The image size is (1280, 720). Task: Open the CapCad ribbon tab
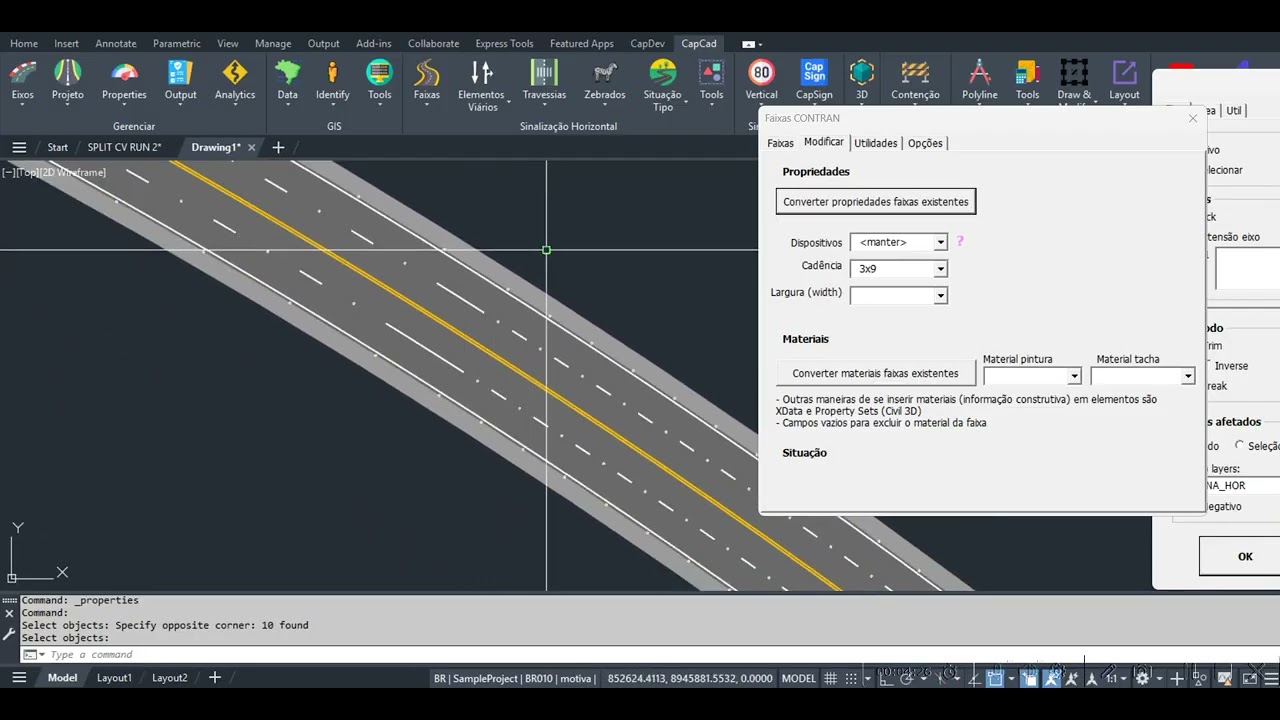pyautogui.click(x=699, y=43)
